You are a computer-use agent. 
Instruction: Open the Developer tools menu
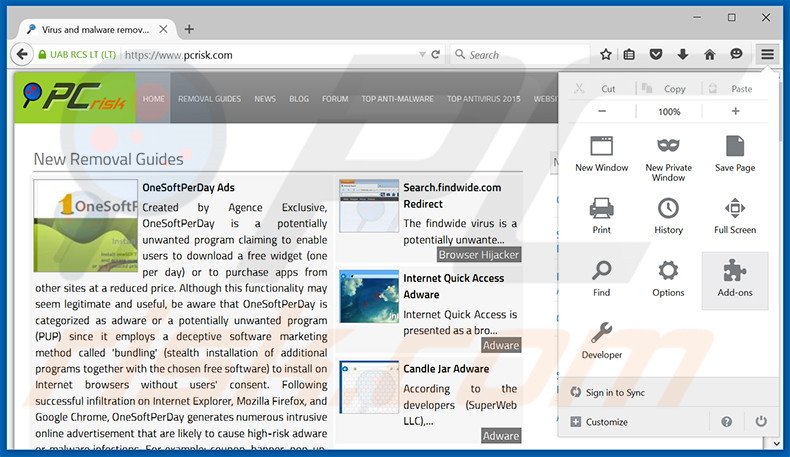pyautogui.click(x=602, y=341)
